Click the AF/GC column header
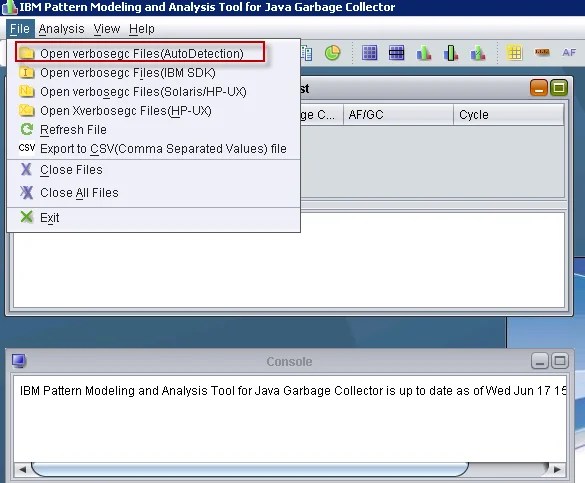 [398, 115]
